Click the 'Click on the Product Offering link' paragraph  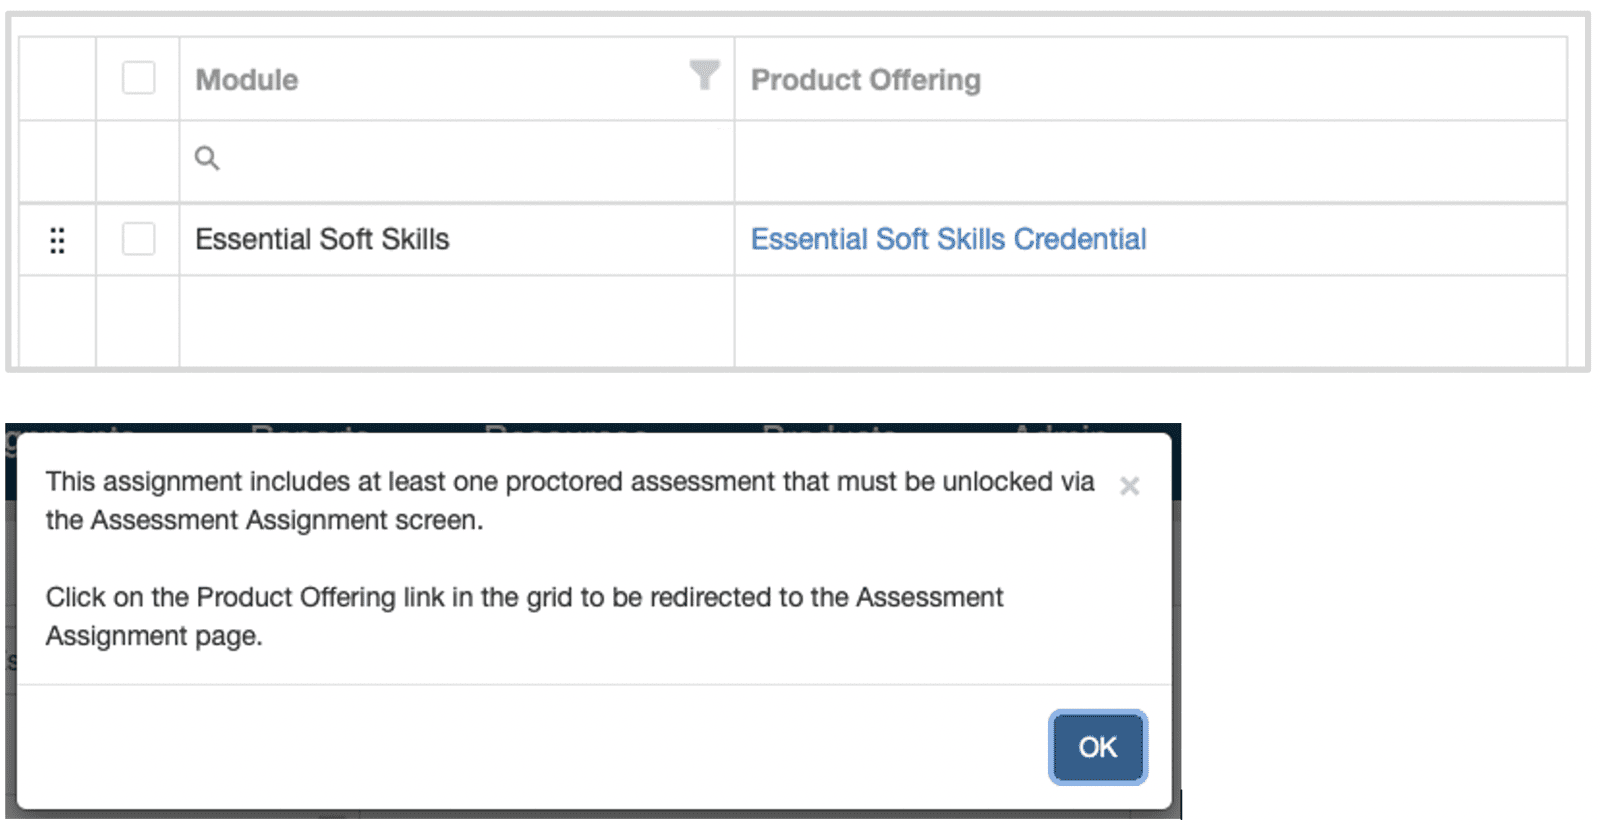(x=524, y=616)
